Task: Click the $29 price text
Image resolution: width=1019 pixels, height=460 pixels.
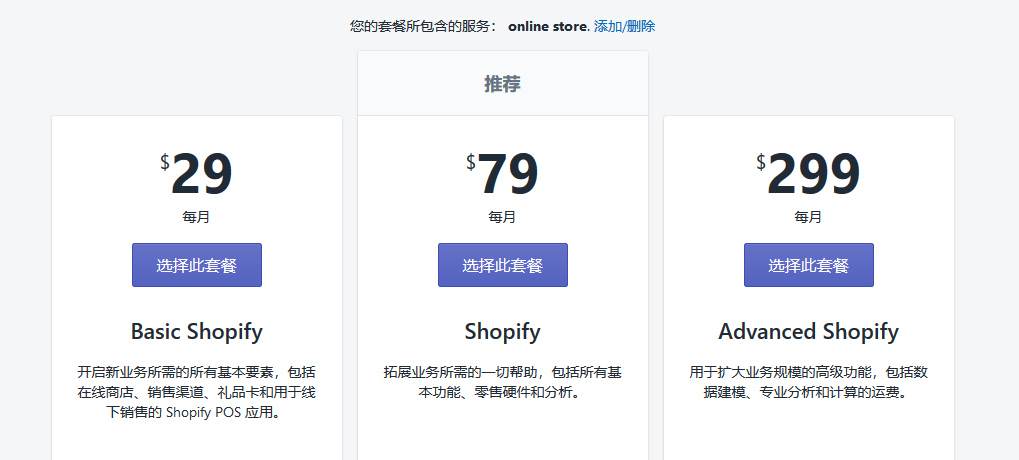Action: coord(196,174)
